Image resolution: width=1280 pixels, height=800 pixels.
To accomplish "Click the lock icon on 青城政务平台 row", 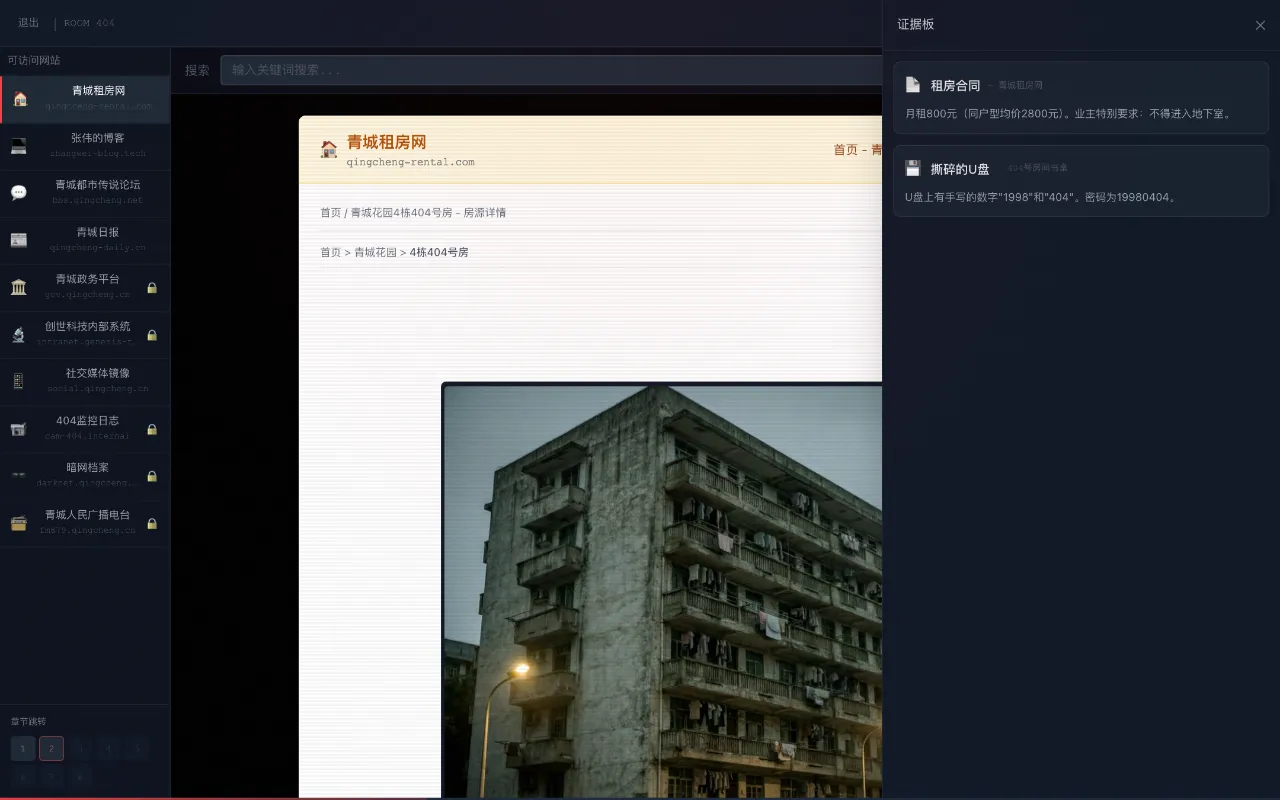I will pos(152,288).
